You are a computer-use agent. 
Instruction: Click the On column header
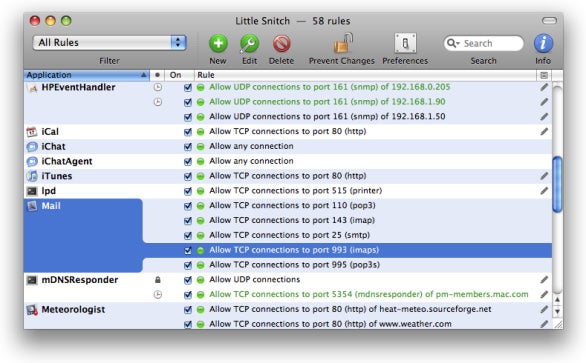click(179, 75)
